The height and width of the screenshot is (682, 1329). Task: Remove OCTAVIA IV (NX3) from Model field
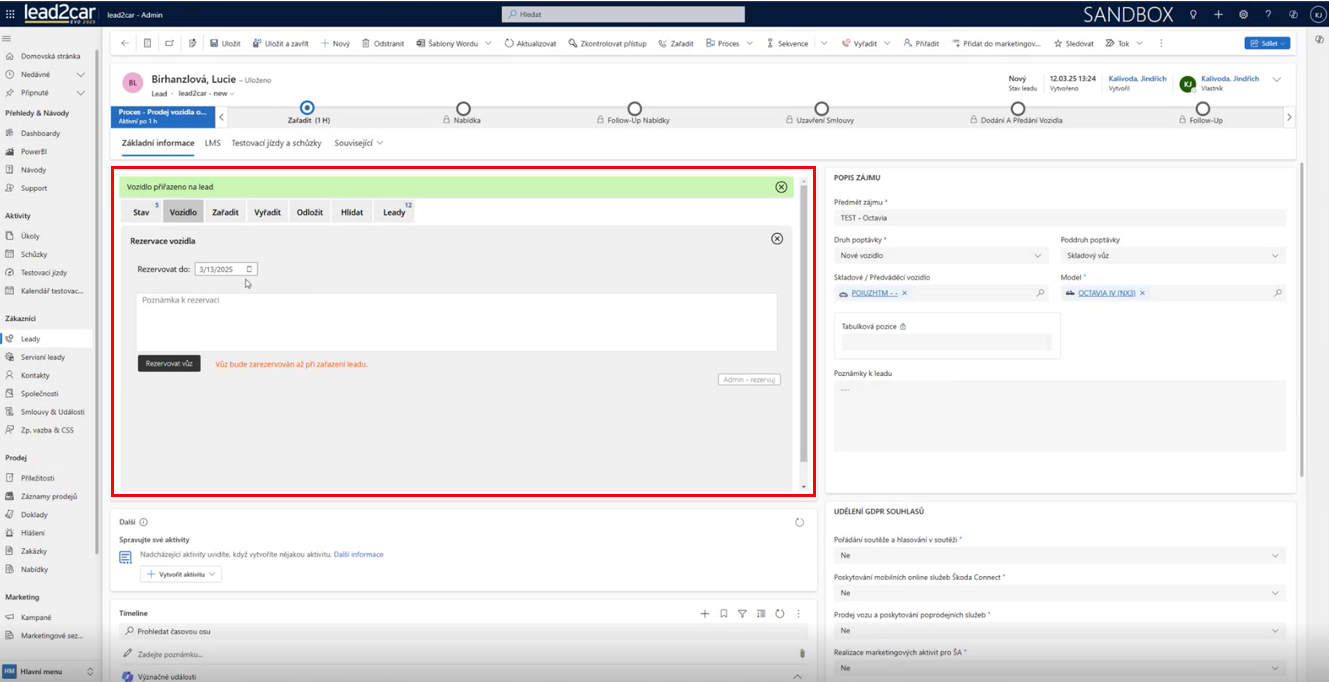1142,293
